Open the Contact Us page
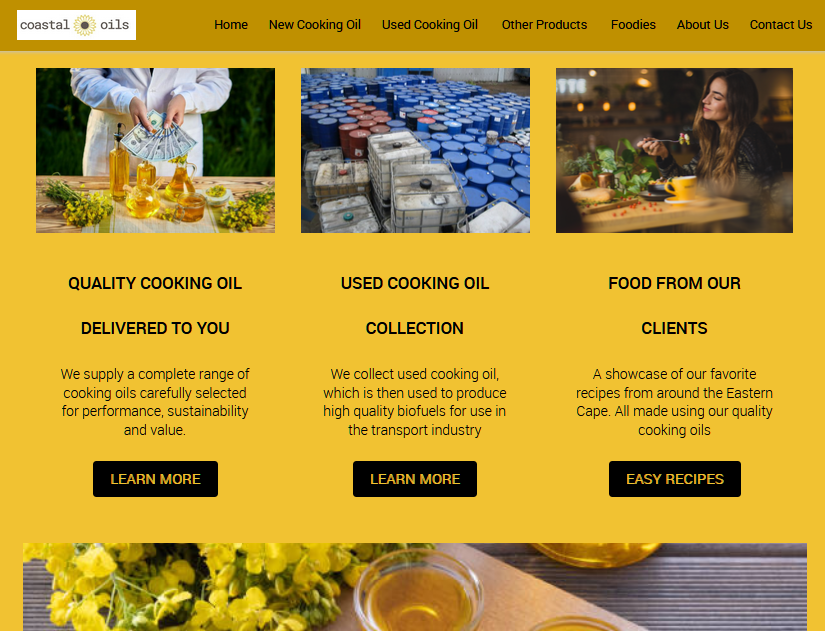This screenshot has height=631, width=825. 781,25
